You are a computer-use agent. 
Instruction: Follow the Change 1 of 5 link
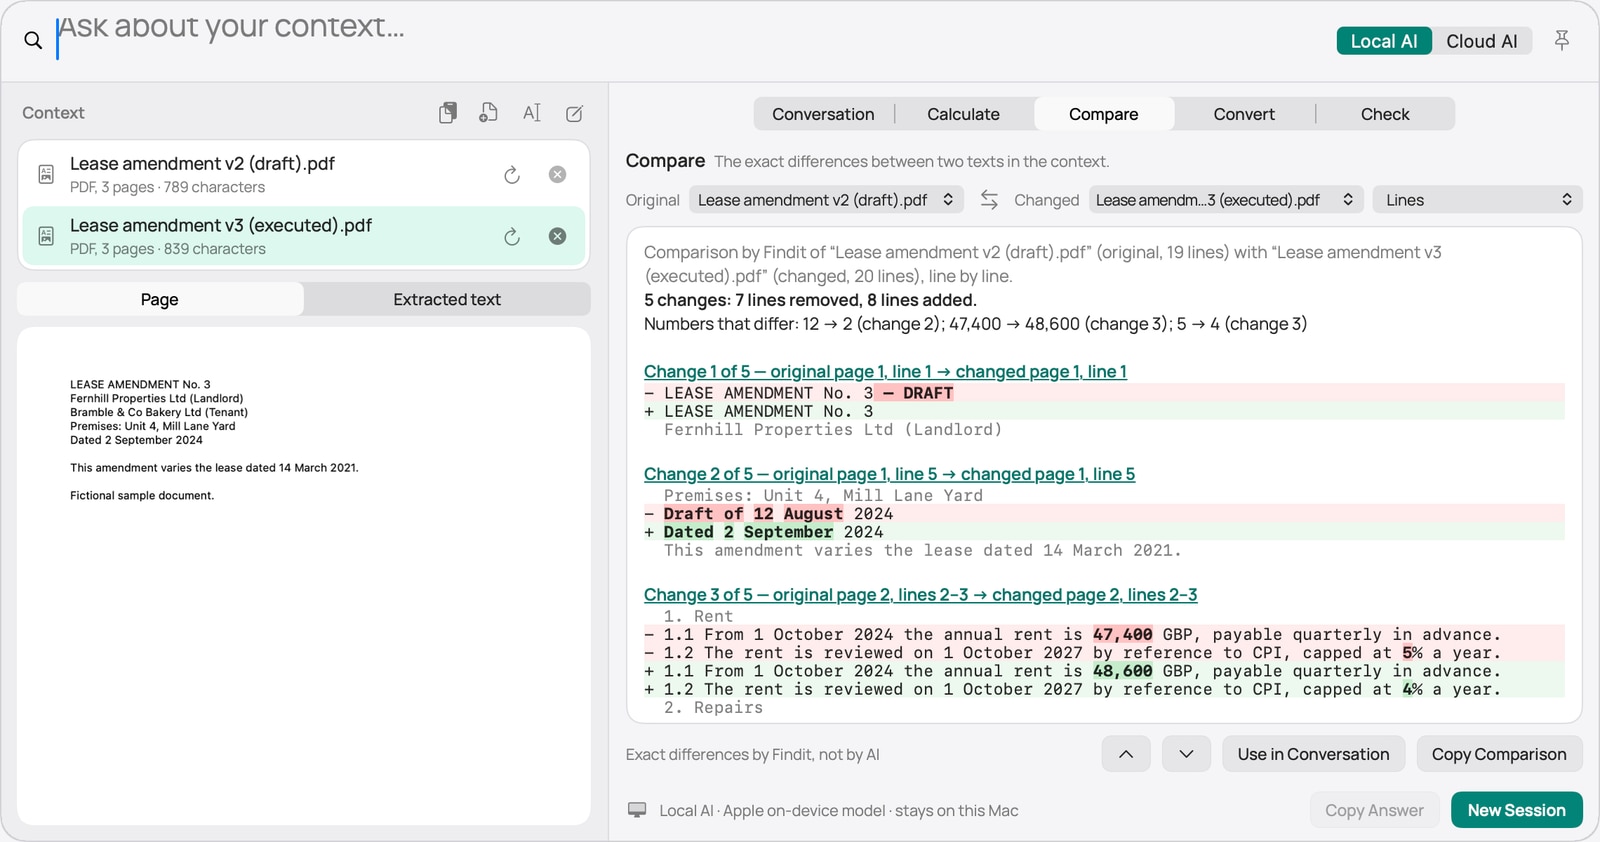(885, 372)
